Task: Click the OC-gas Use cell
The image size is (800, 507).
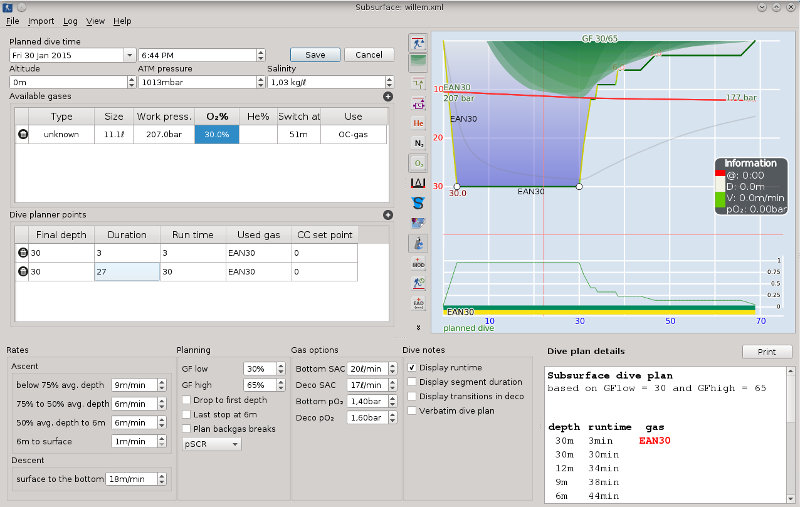Action: coord(353,135)
